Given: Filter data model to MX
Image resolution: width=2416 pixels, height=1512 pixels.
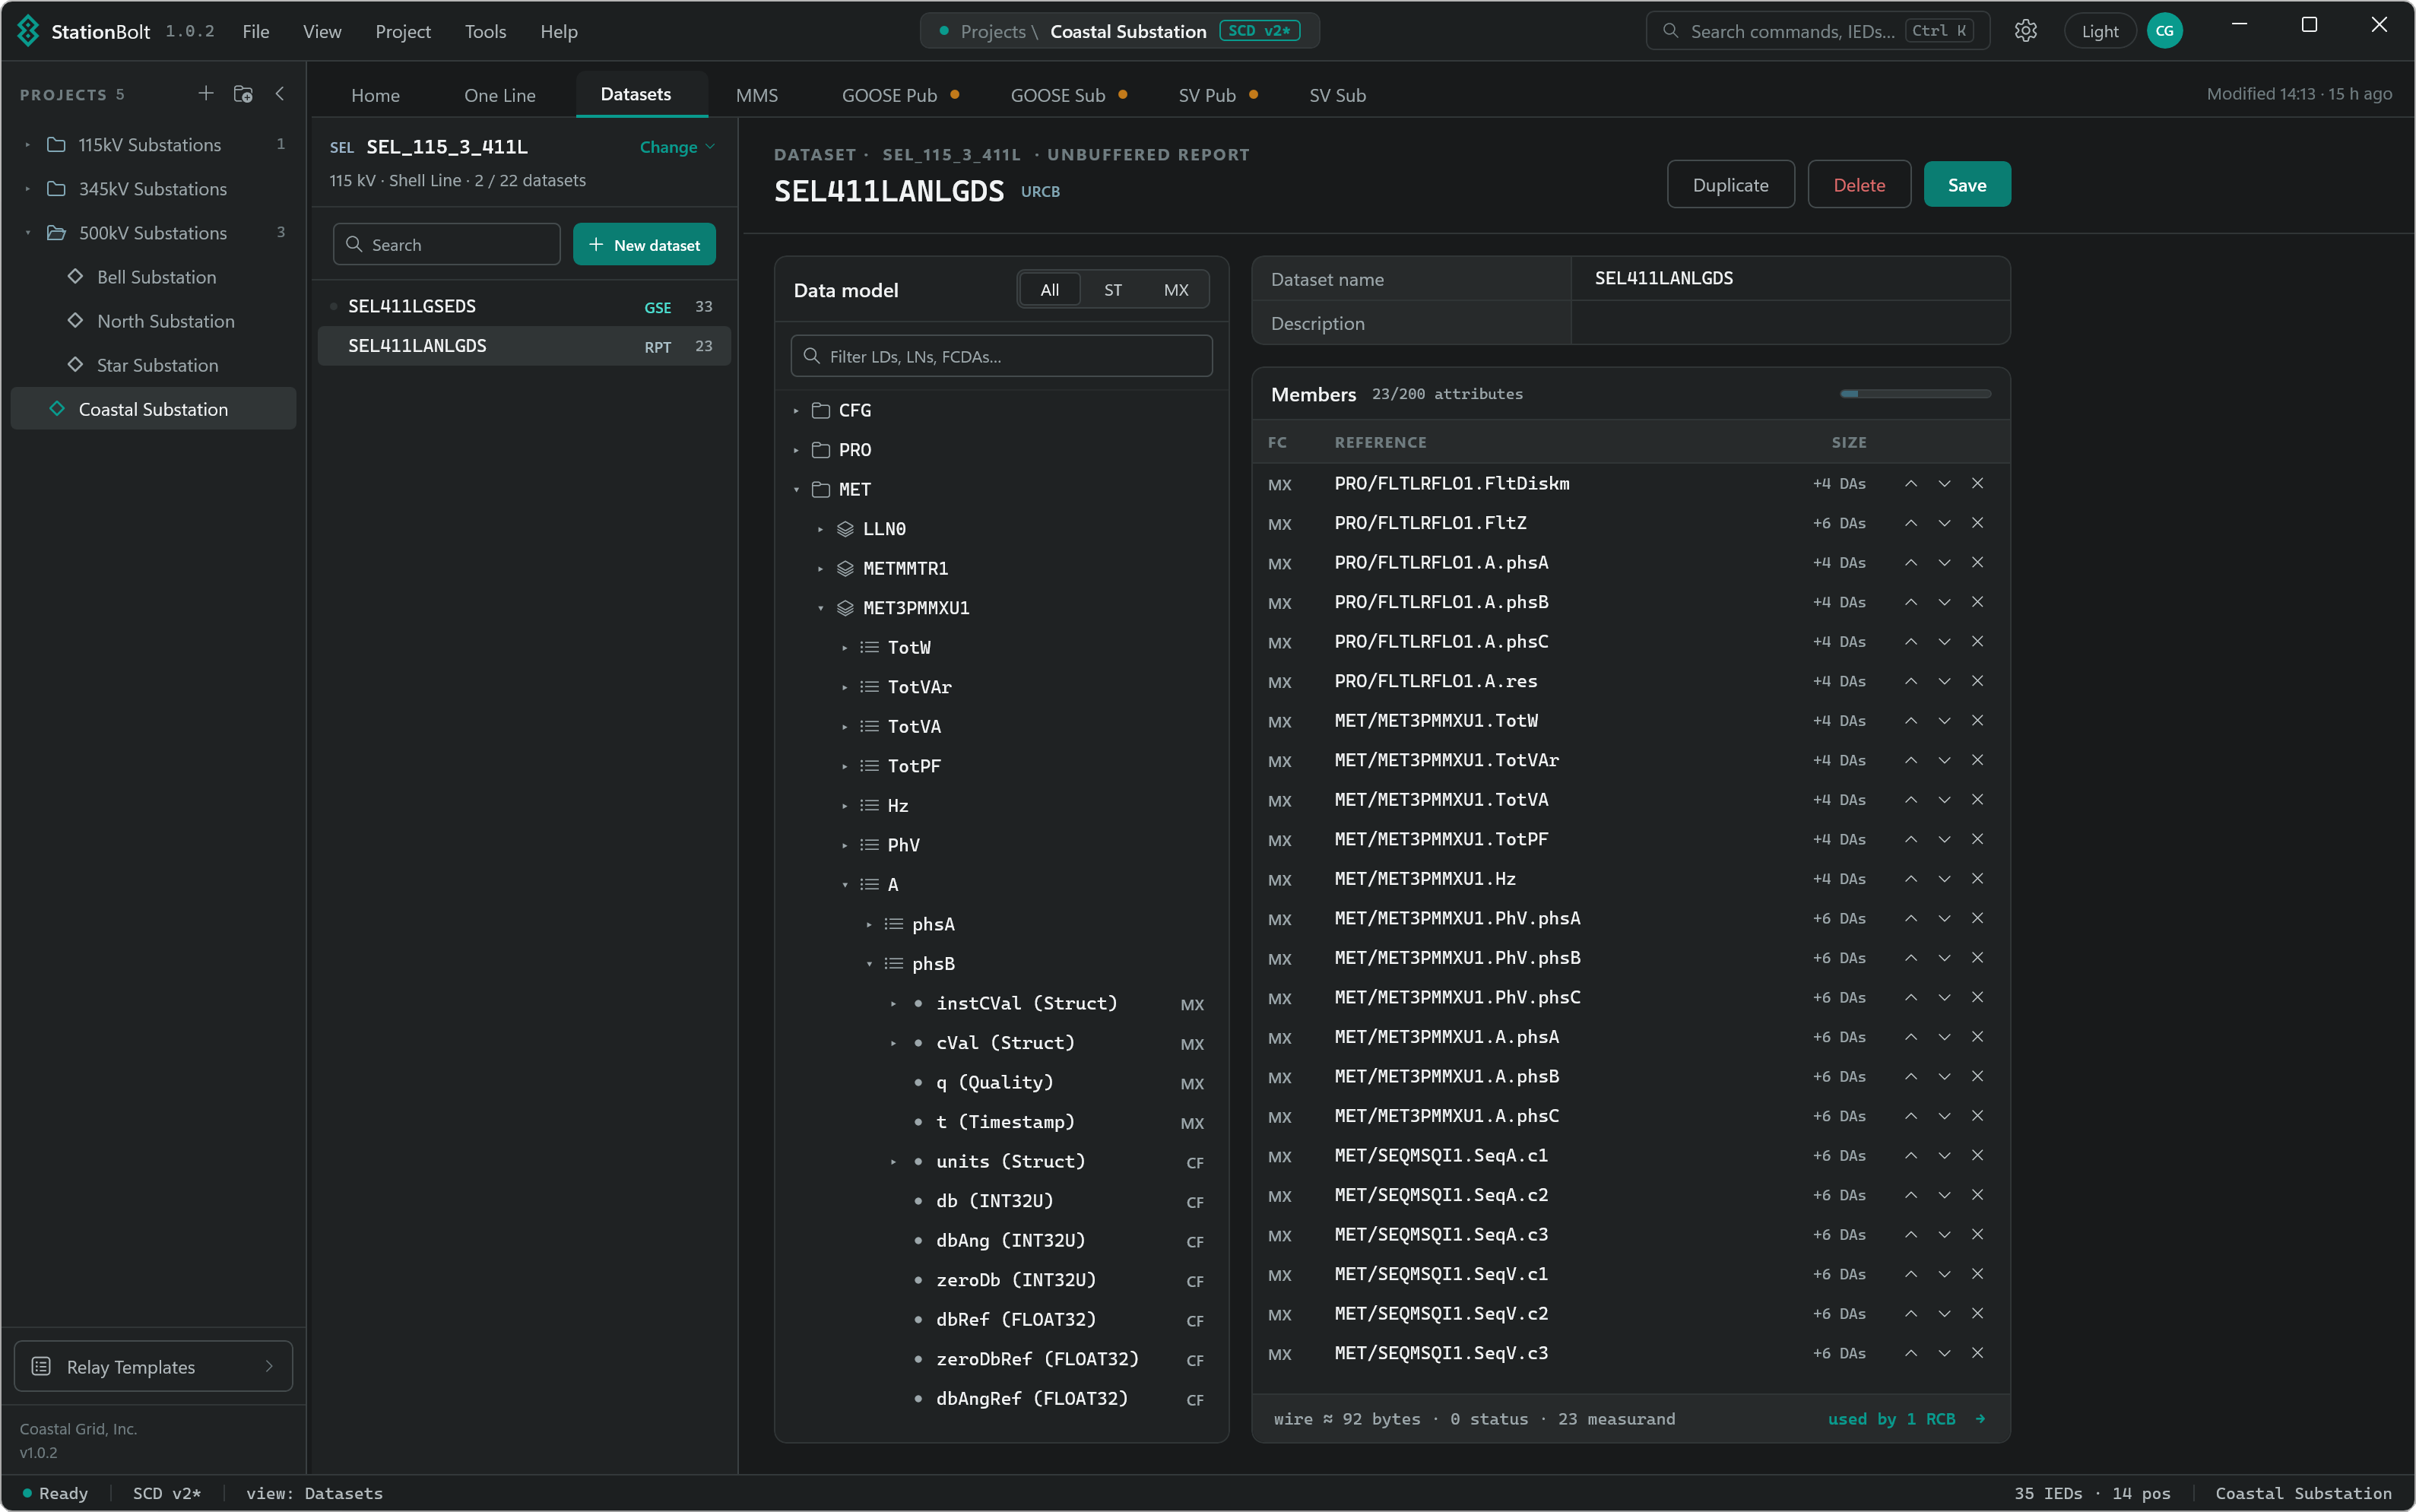Looking at the screenshot, I should pos(1175,290).
